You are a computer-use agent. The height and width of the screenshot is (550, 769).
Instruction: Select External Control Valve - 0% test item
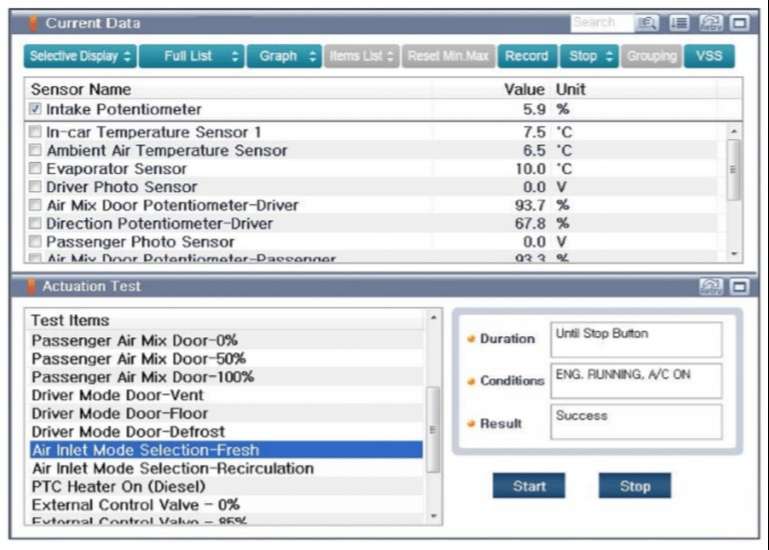226,505
